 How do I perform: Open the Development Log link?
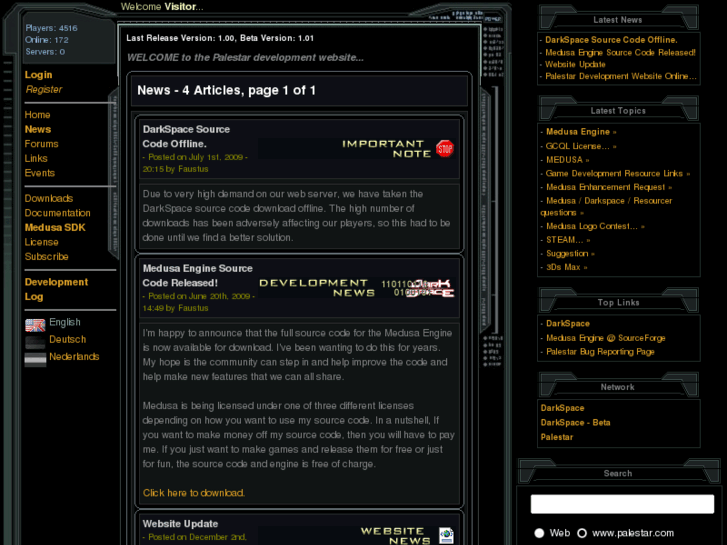(56, 289)
